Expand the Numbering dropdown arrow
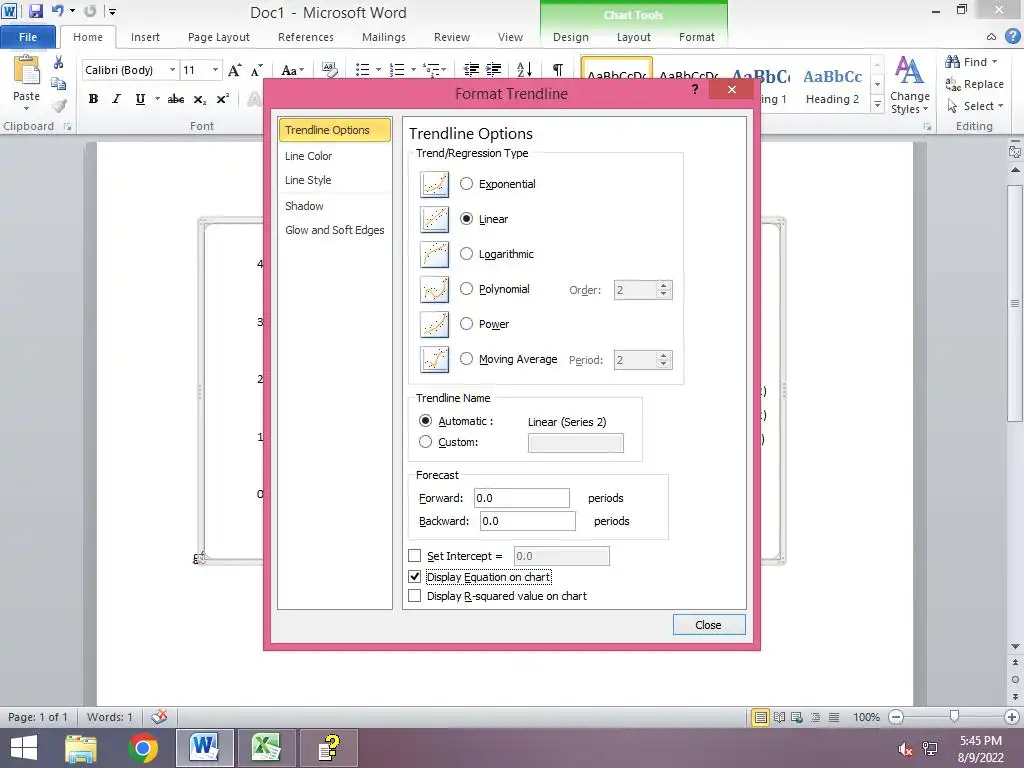This screenshot has height=768, width=1024. (x=413, y=70)
